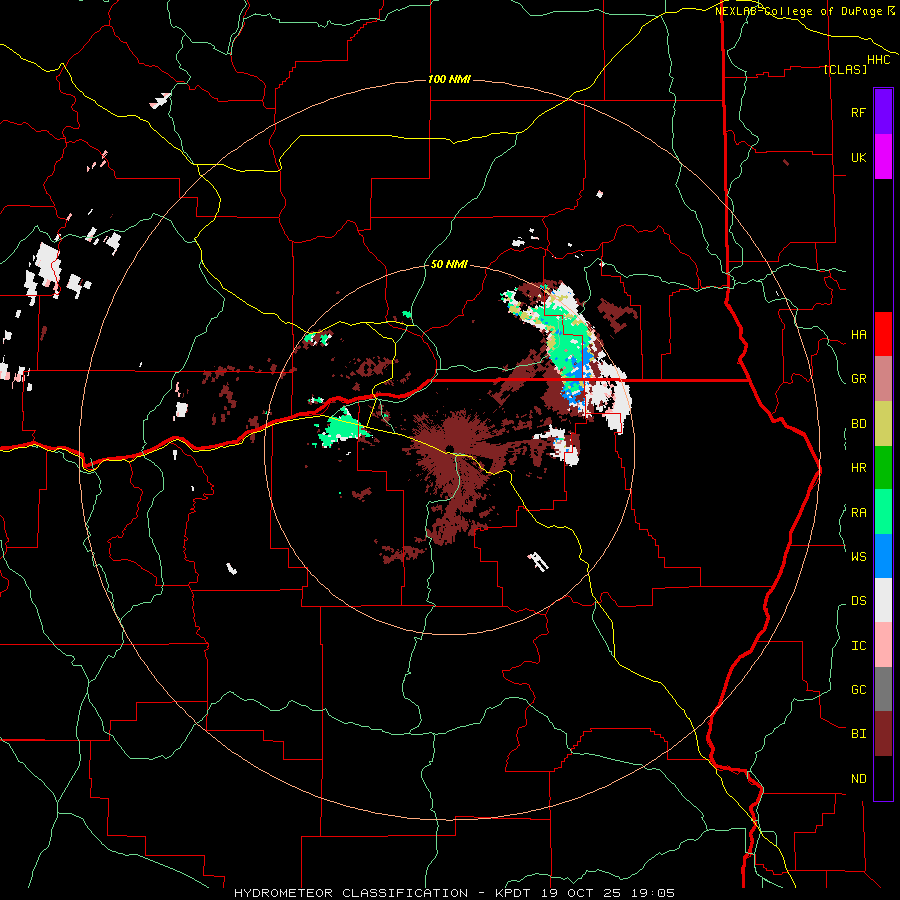Click the NEXLAB-College of DuPage credit text
Screen dimensions: 900x900
point(801,11)
